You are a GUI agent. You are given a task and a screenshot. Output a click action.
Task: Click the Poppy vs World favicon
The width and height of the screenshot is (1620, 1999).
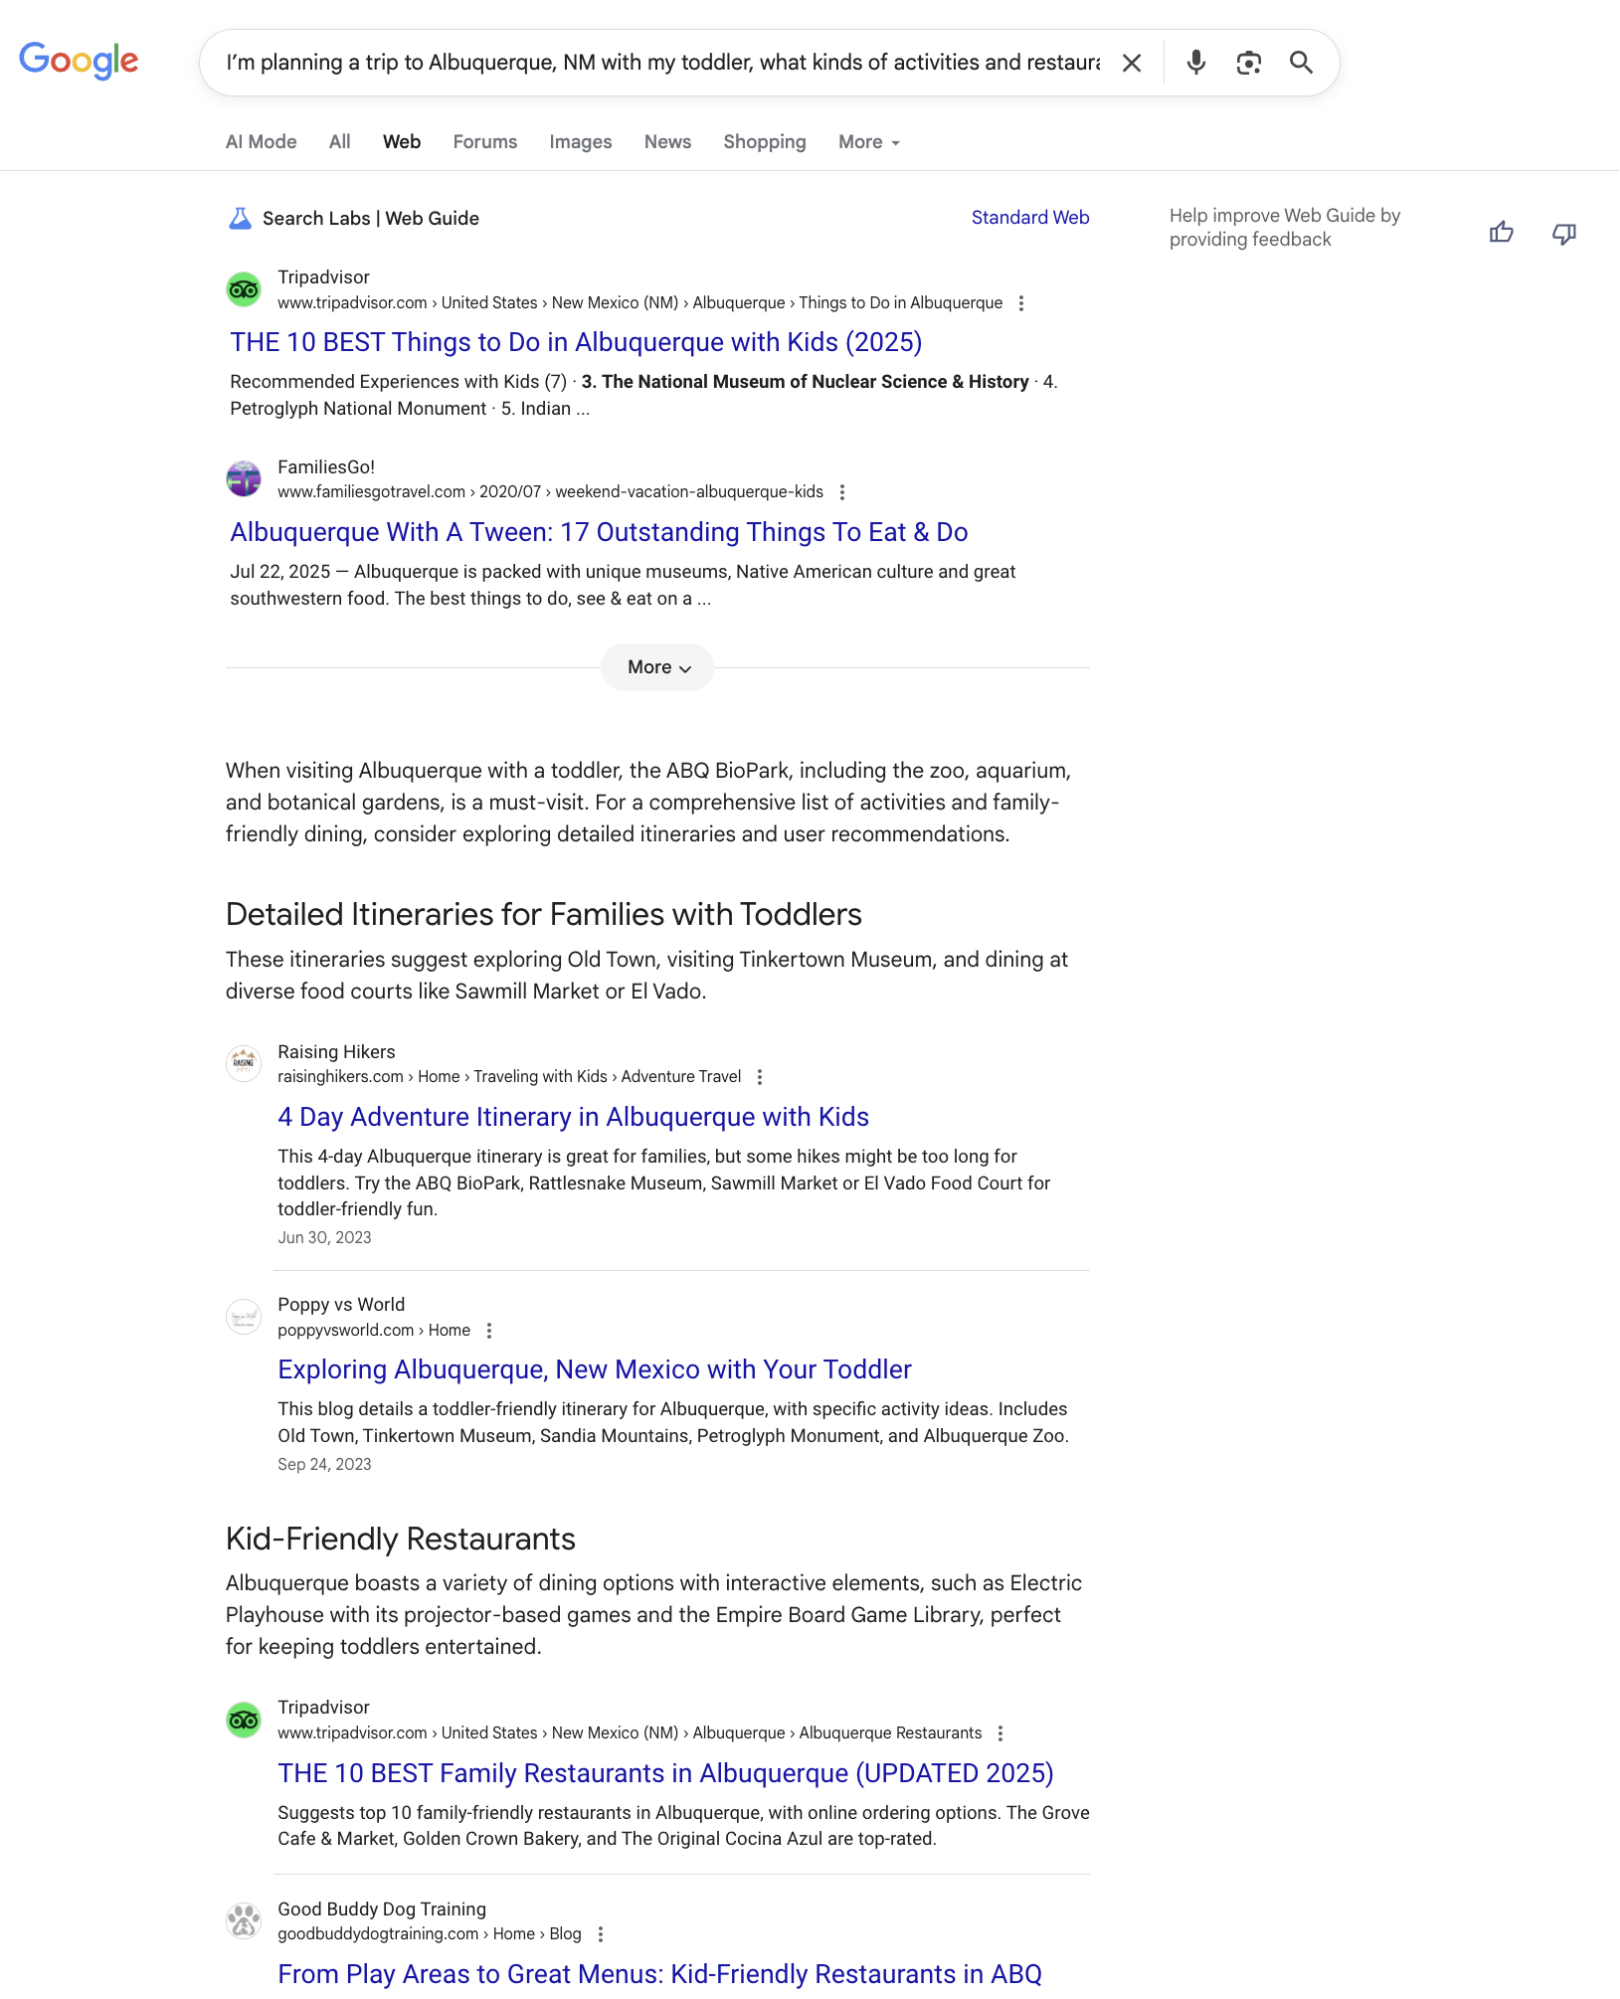tap(244, 1317)
